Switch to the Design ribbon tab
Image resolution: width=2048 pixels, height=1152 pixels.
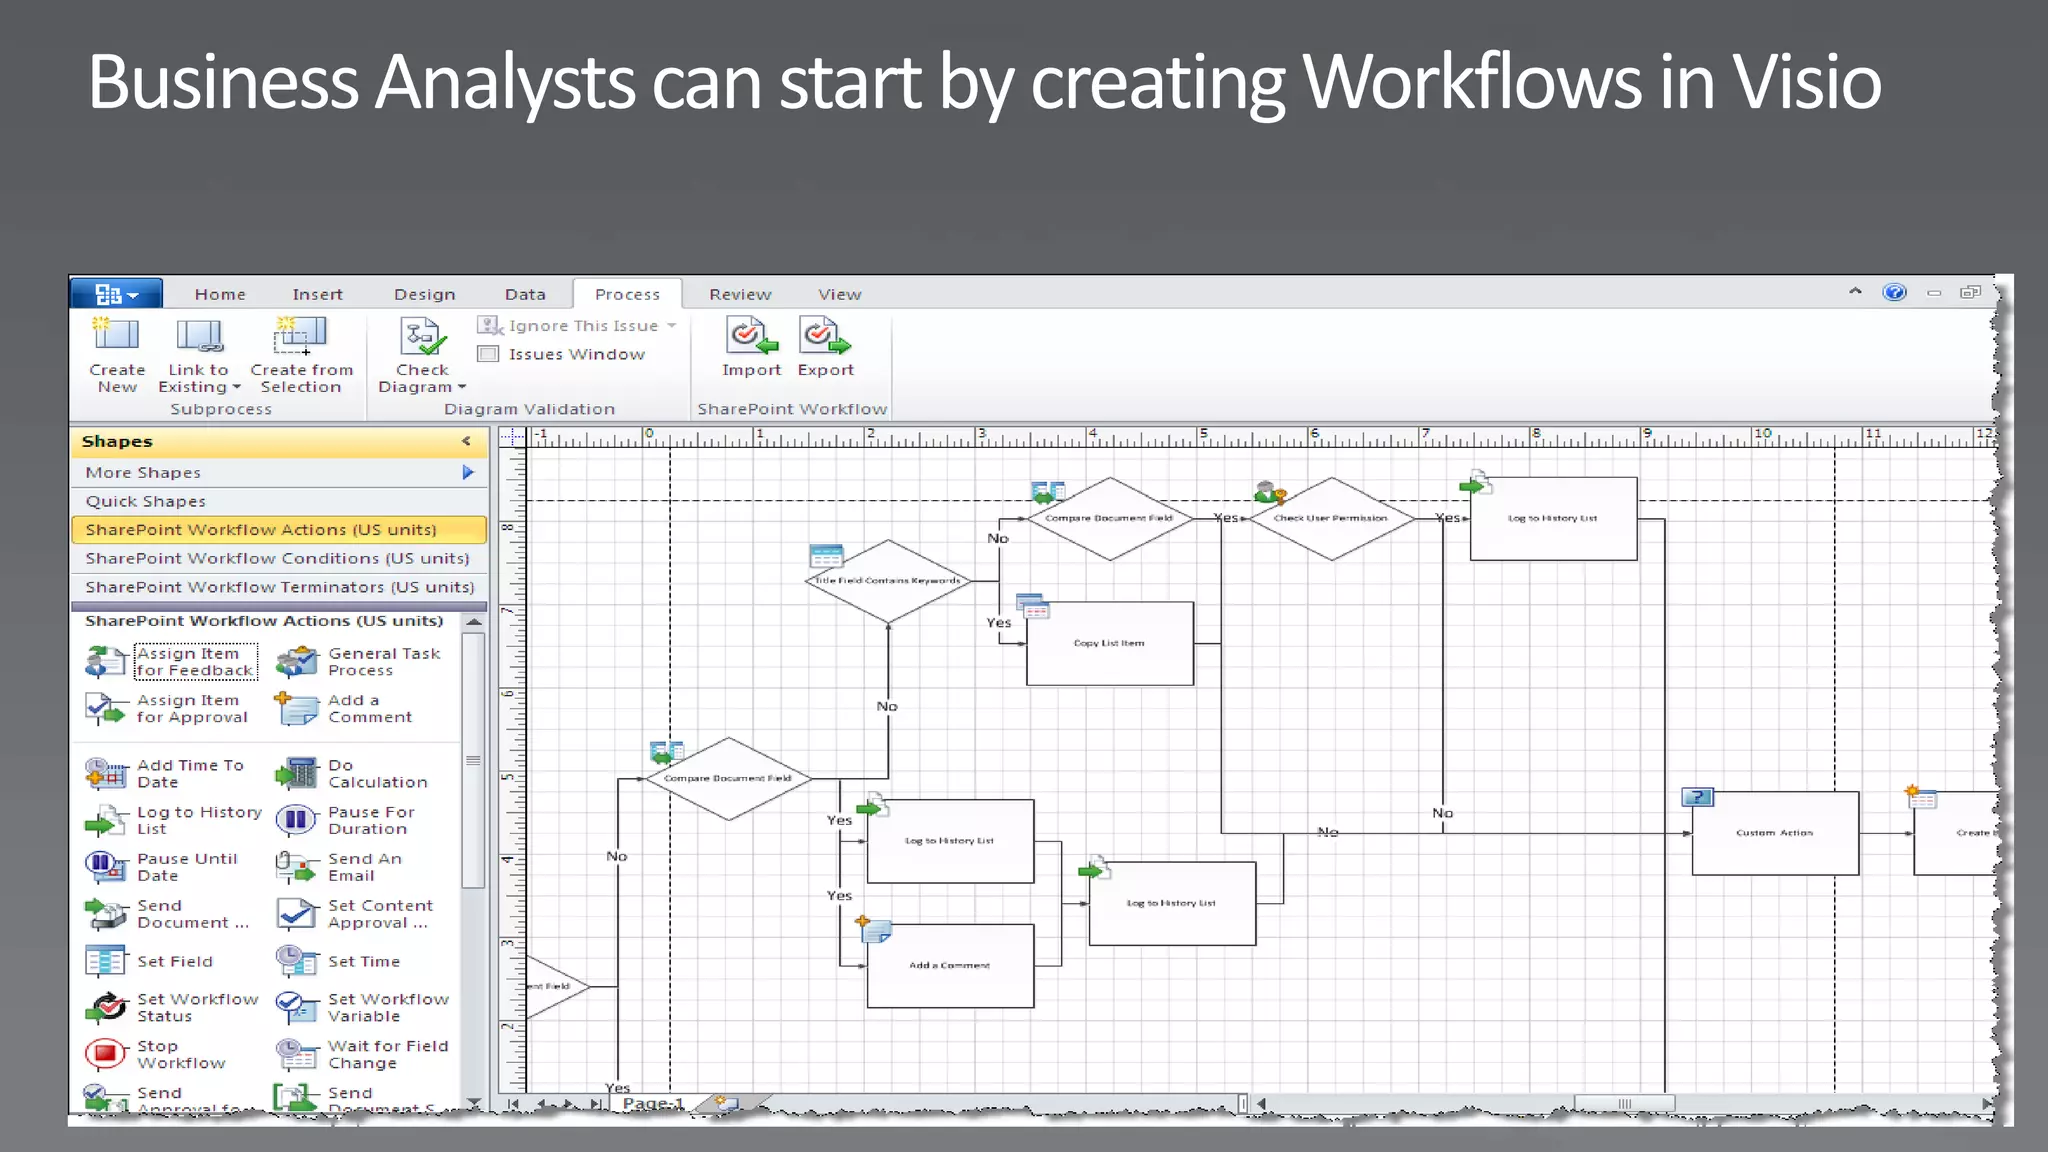coord(424,294)
